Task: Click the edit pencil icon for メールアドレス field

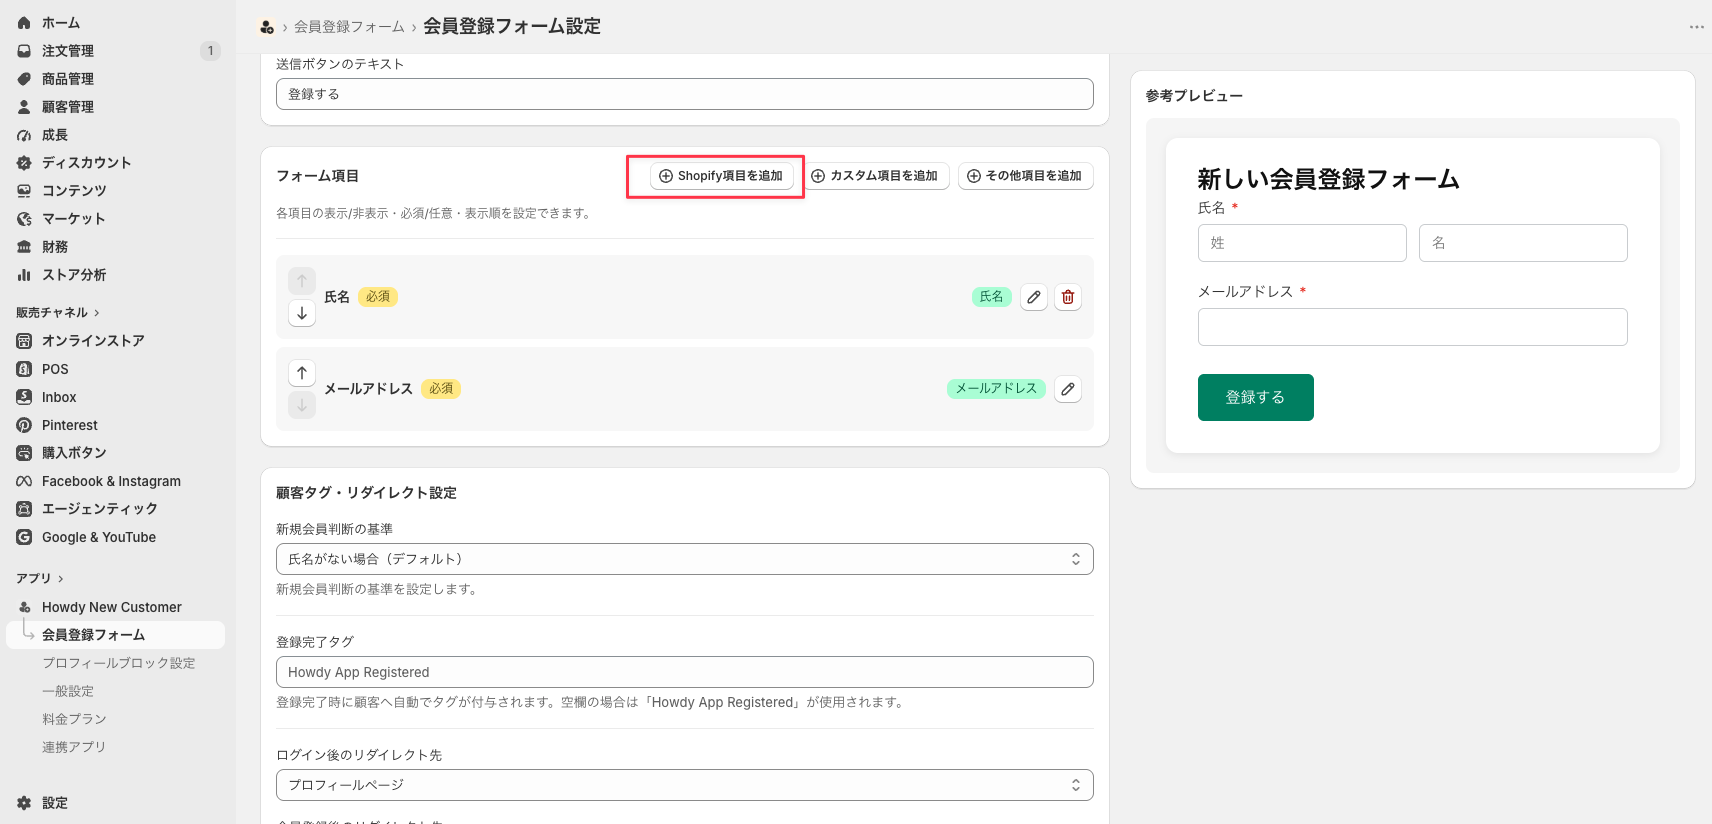Action: pos(1068,389)
